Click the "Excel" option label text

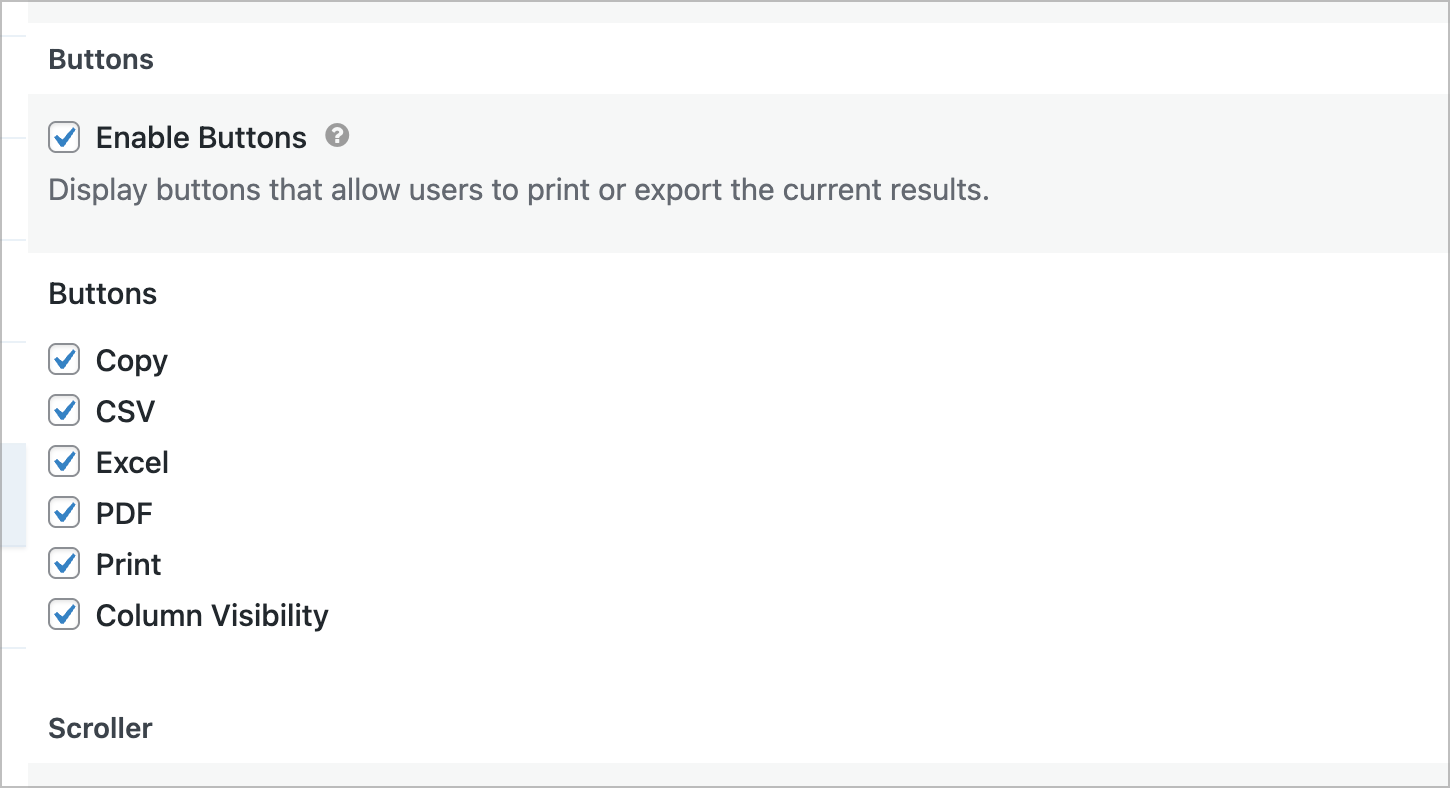coord(132,462)
